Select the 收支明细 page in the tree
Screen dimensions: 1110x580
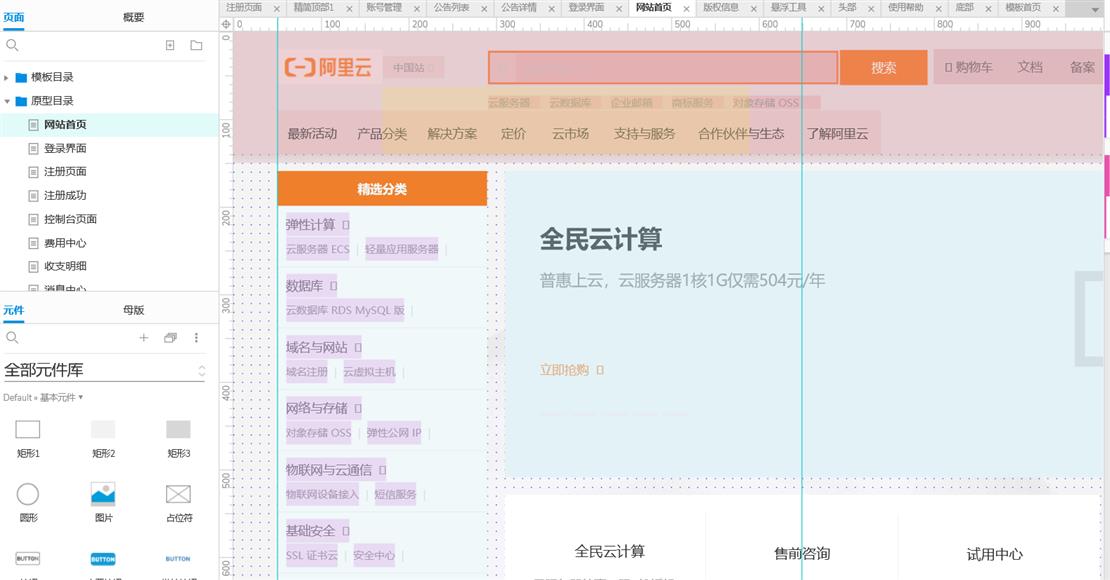pos(65,266)
